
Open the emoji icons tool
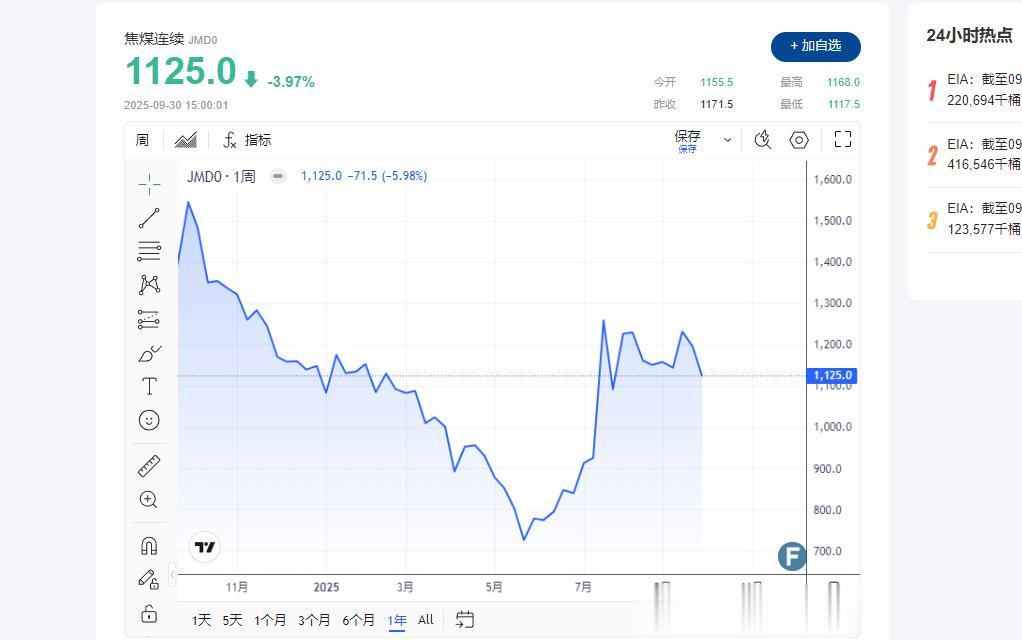pyautogui.click(x=149, y=420)
